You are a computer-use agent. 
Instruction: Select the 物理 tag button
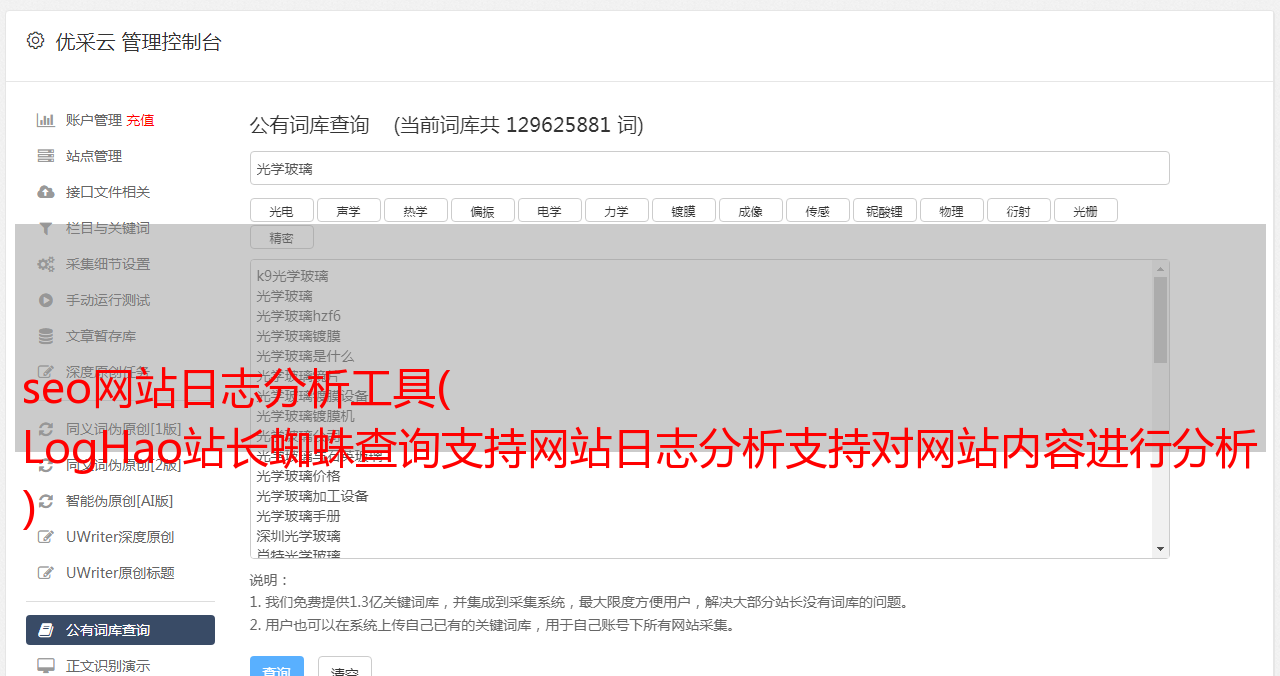(952, 210)
